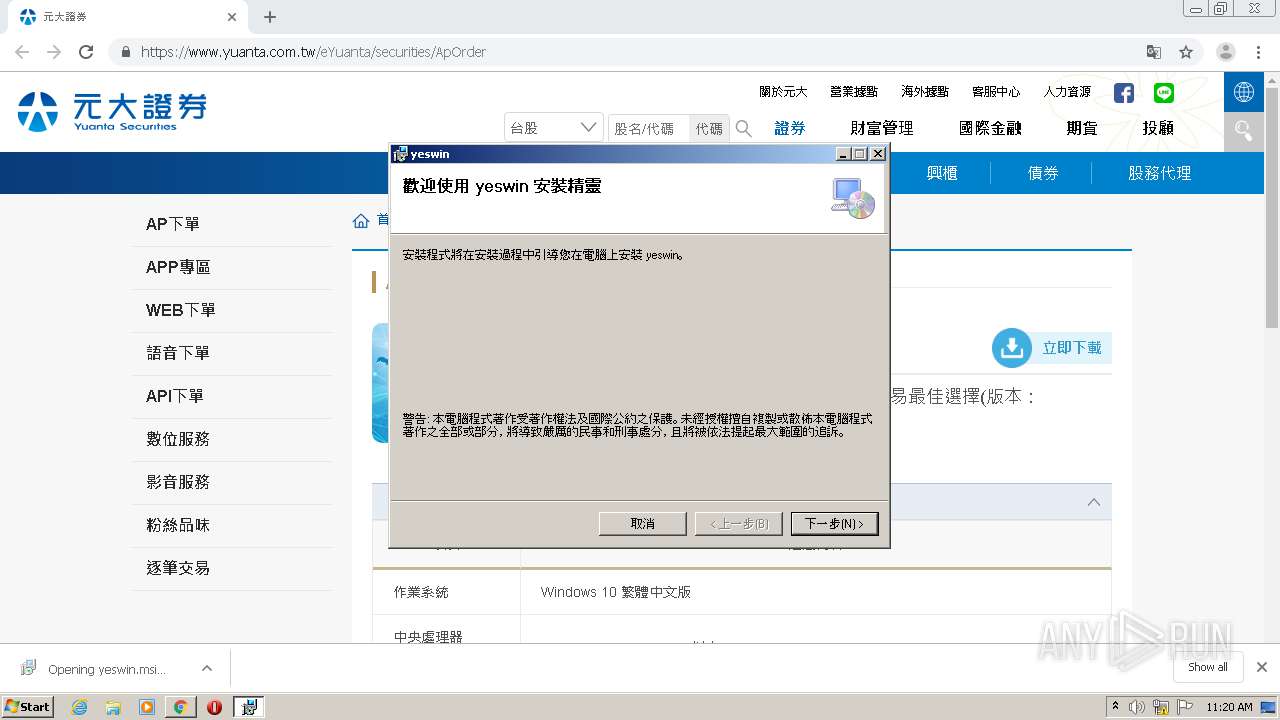
Task: Open Yuanta's LINE icon
Action: click(1164, 93)
